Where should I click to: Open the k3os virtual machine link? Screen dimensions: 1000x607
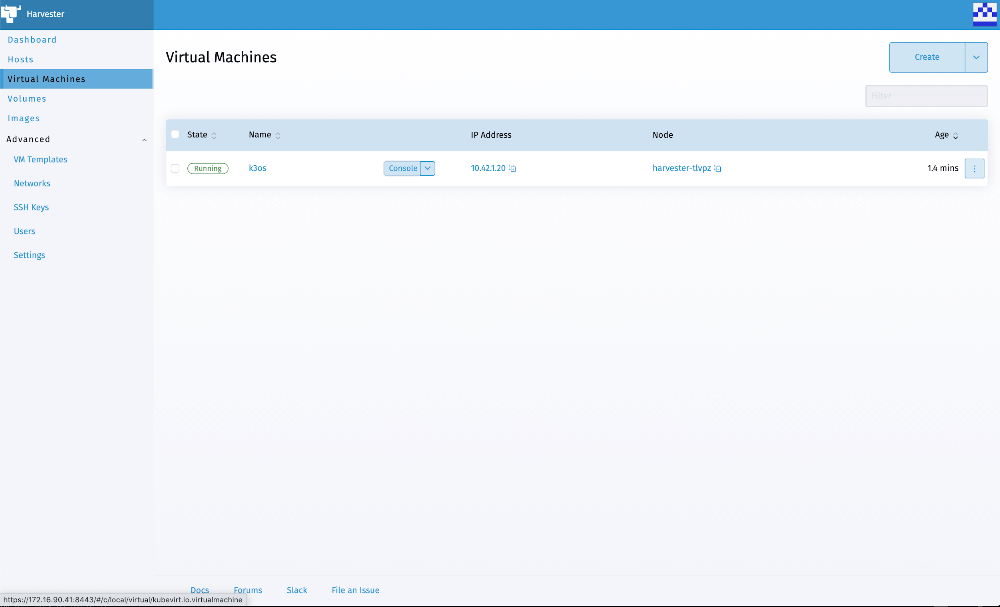coord(257,168)
